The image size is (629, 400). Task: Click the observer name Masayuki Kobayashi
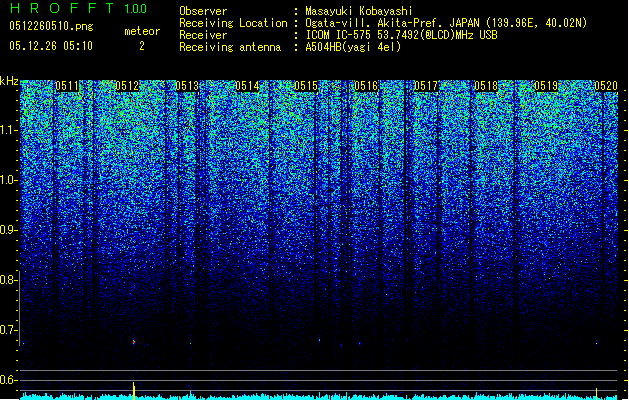pyautogui.click(x=359, y=11)
